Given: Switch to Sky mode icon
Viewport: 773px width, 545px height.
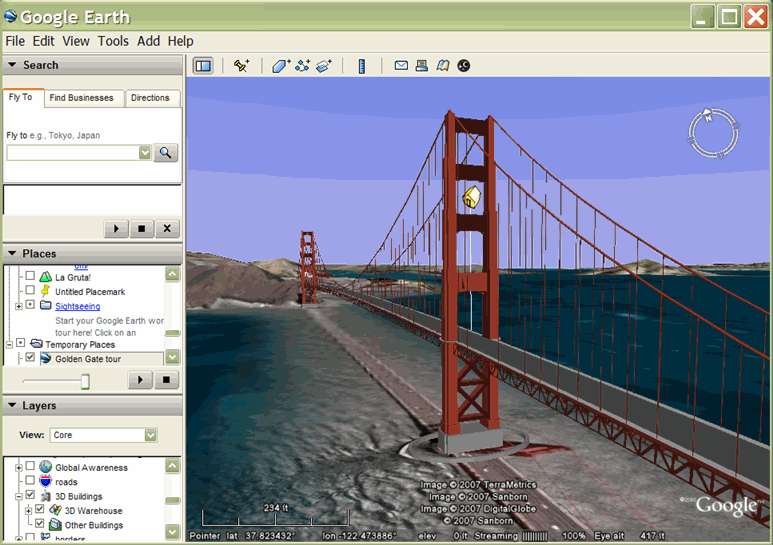Looking at the screenshot, I should point(463,66).
